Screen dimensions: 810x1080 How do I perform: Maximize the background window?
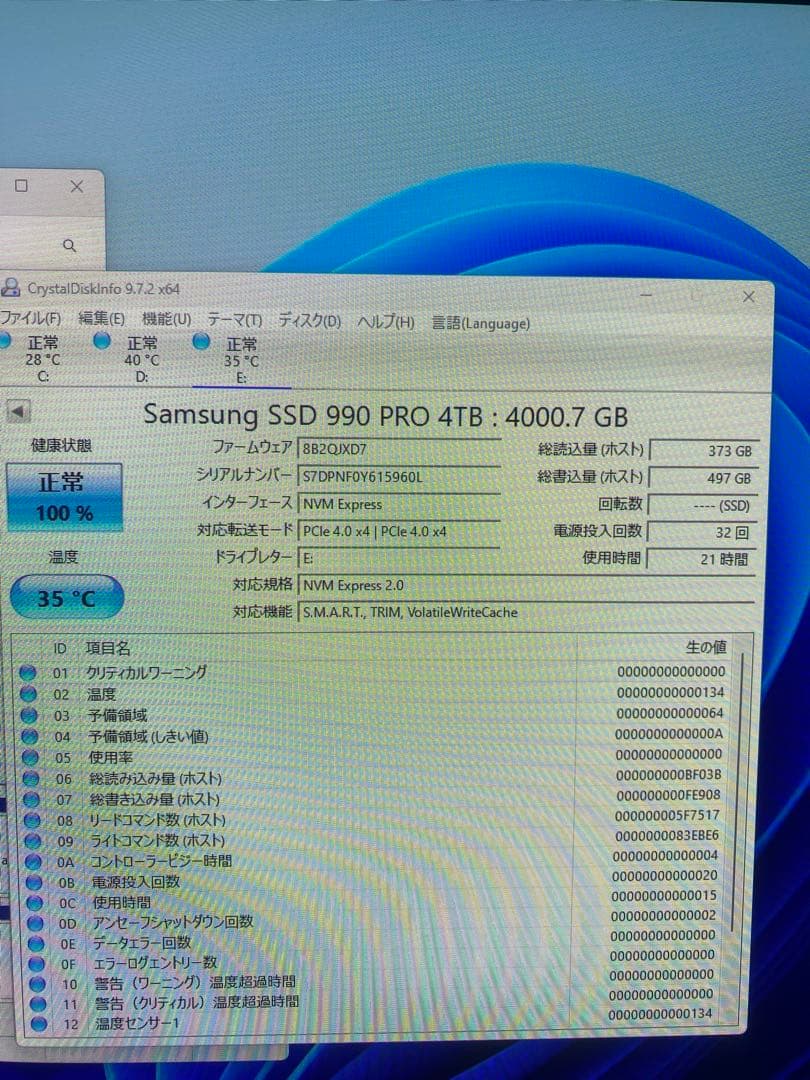(x=21, y=186)
